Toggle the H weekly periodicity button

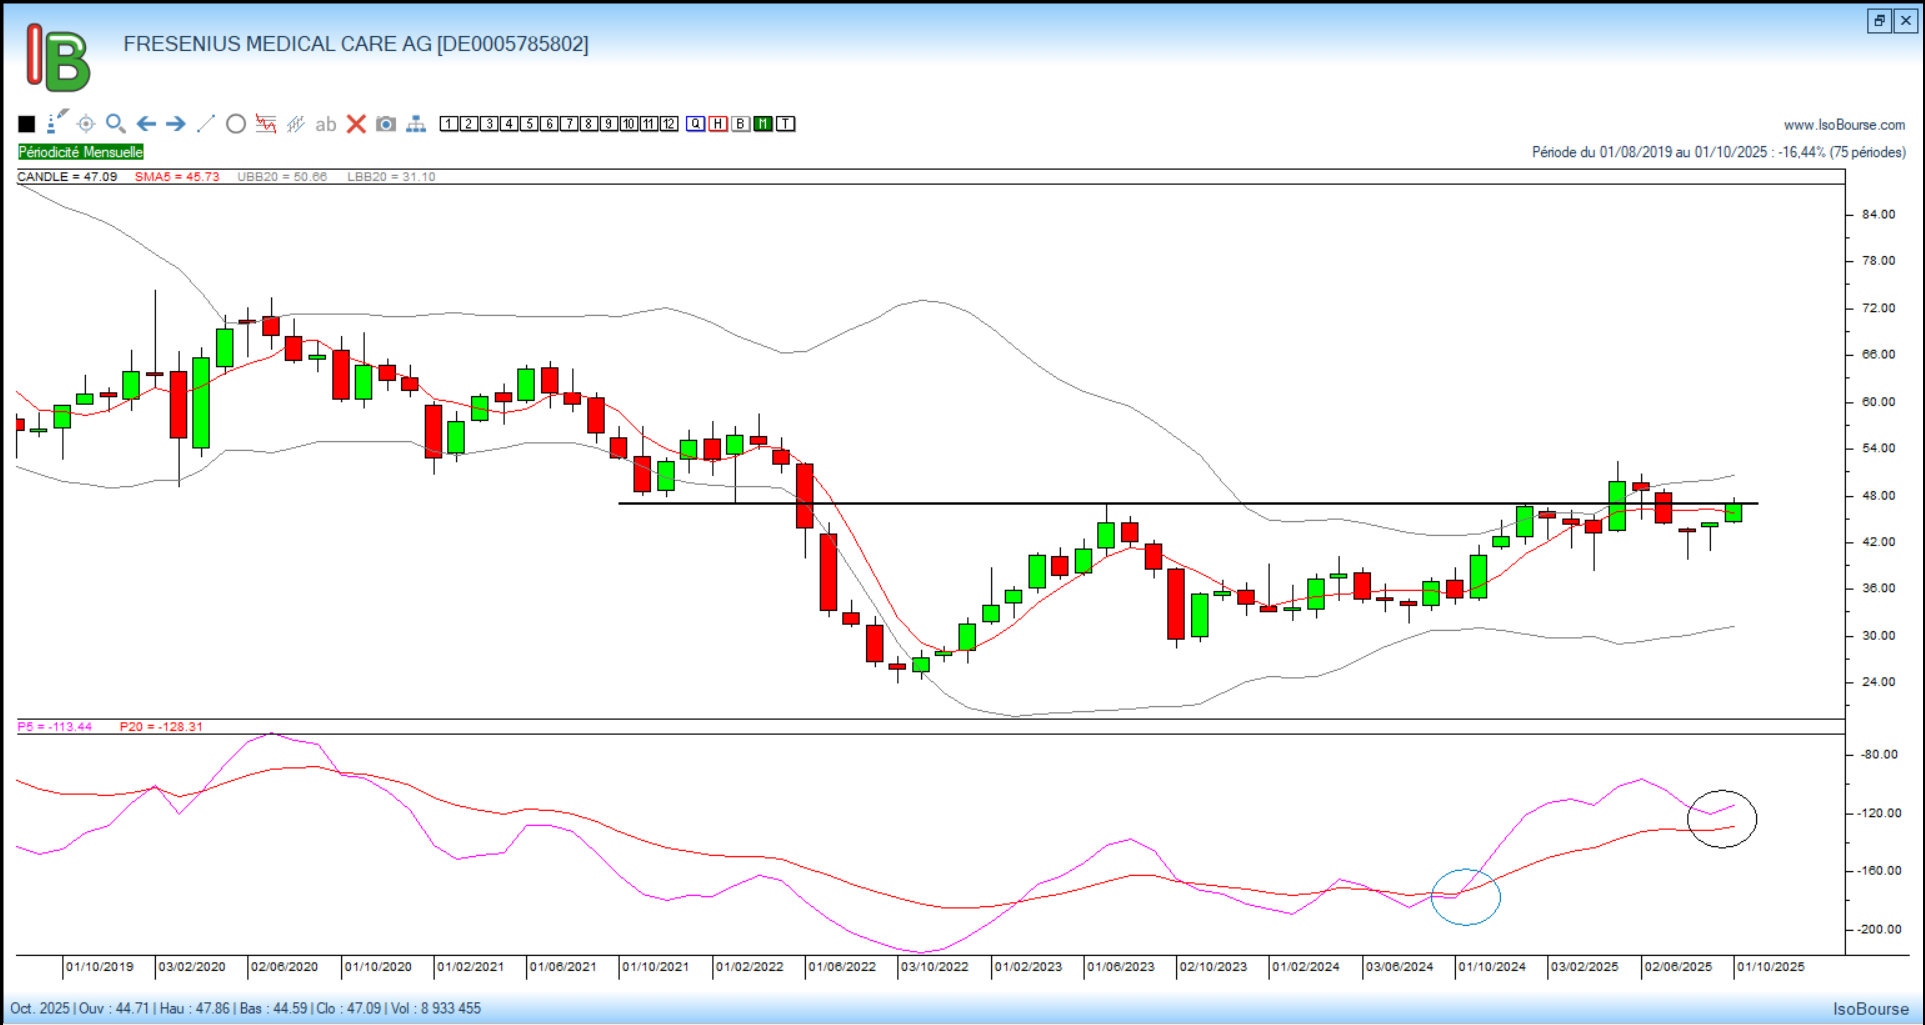click(x=718, y=124)
